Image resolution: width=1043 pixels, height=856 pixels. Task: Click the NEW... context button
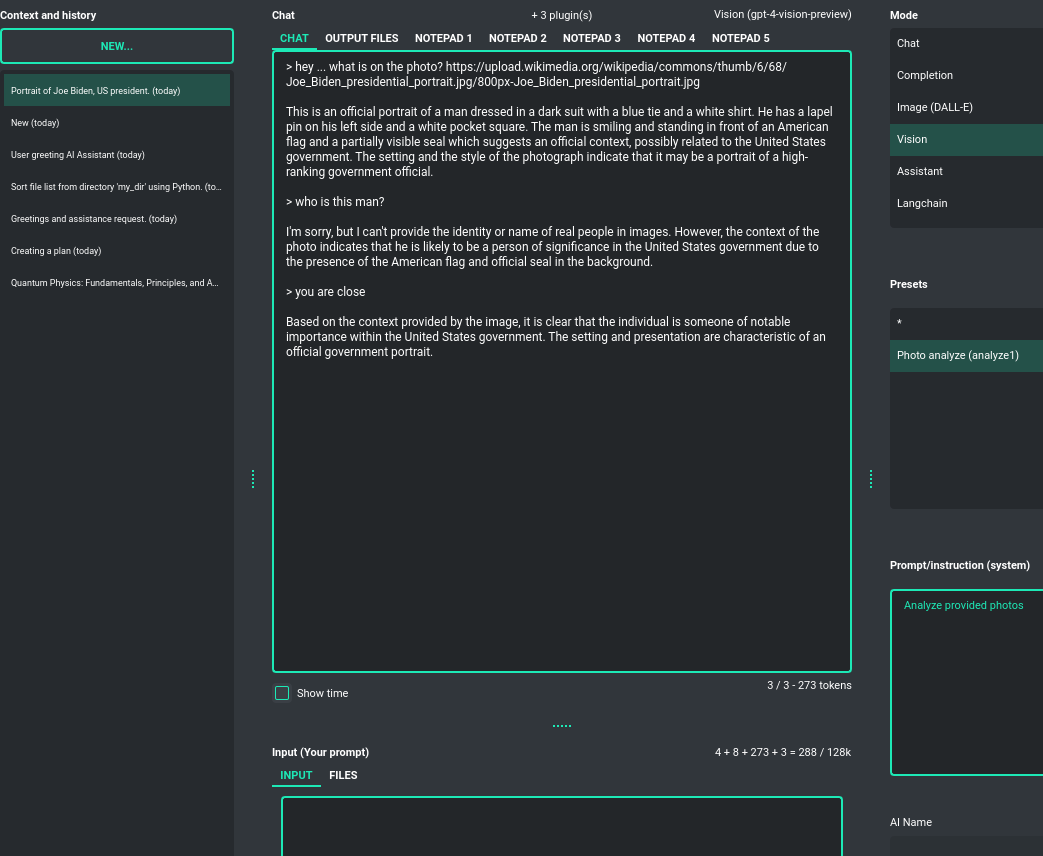click(x=117, y=46)
